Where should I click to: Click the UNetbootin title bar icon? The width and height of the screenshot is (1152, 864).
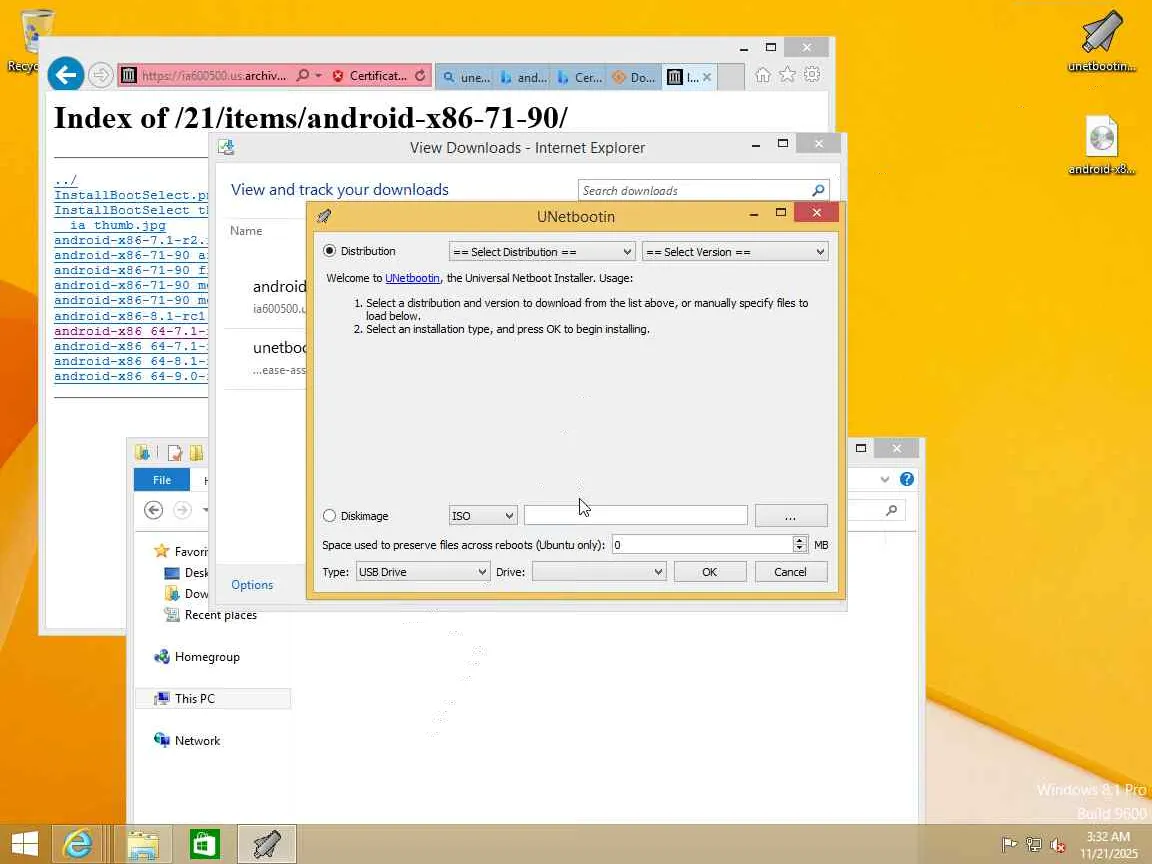pos(324,216)
